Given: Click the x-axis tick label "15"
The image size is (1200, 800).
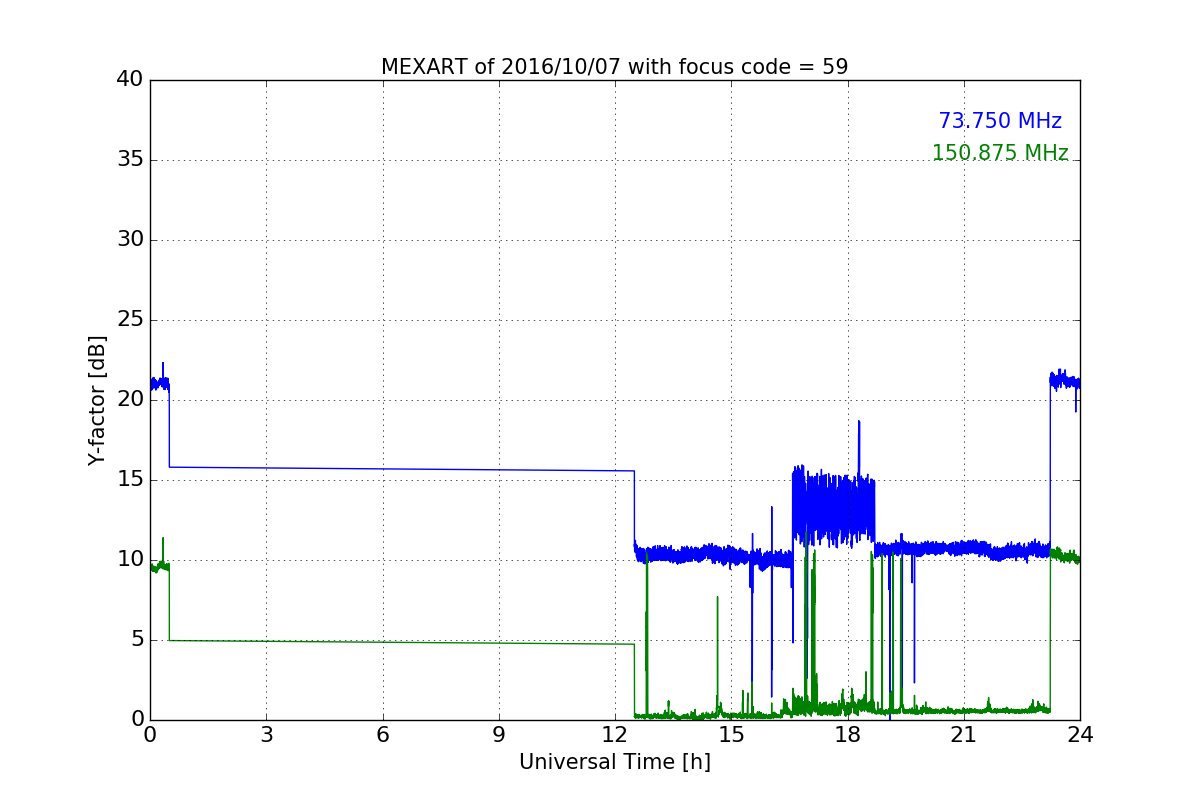Looking at the screenshot, I should click(731, 734).
